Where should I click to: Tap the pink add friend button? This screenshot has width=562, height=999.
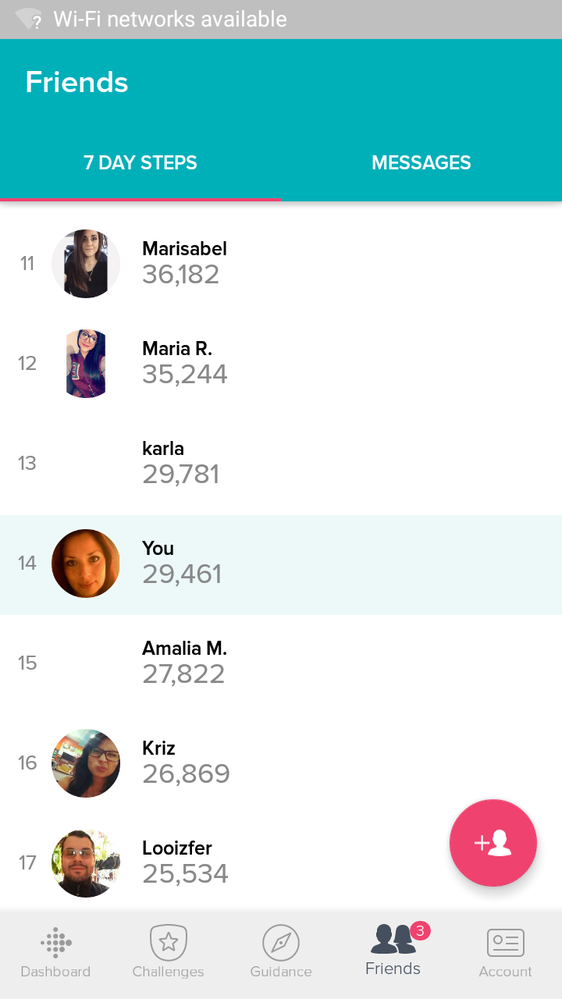493,842
